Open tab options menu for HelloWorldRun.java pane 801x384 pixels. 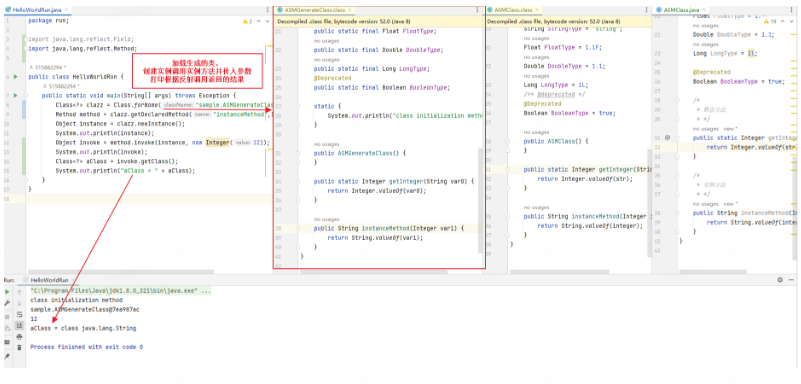tap(268, 10)
